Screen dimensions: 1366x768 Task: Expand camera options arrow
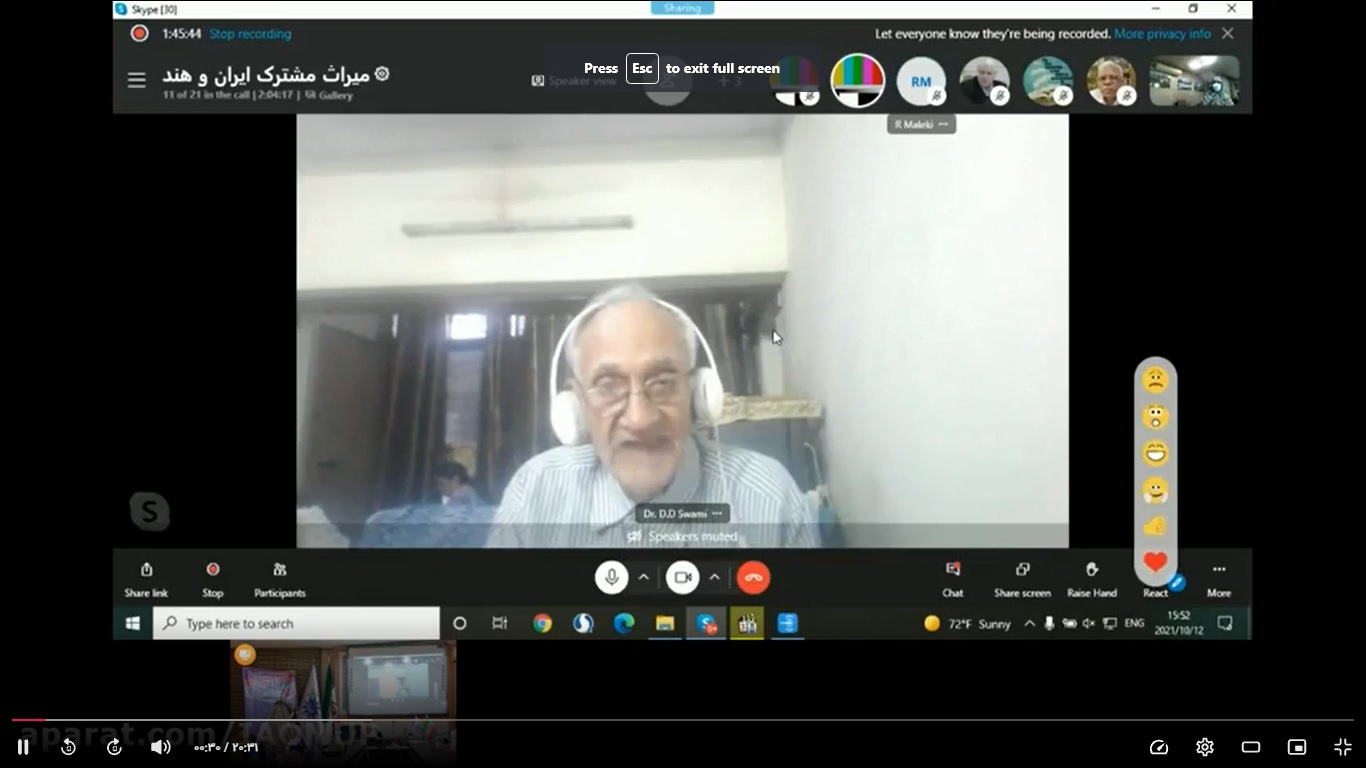tap(715, 577)
